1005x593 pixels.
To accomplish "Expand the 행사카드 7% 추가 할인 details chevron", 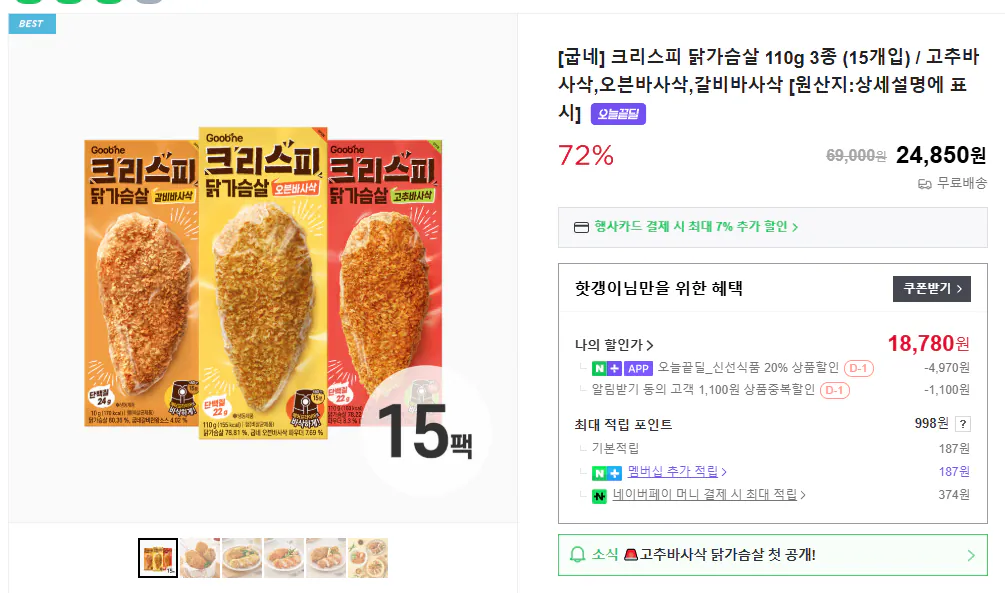I will 796,228.
